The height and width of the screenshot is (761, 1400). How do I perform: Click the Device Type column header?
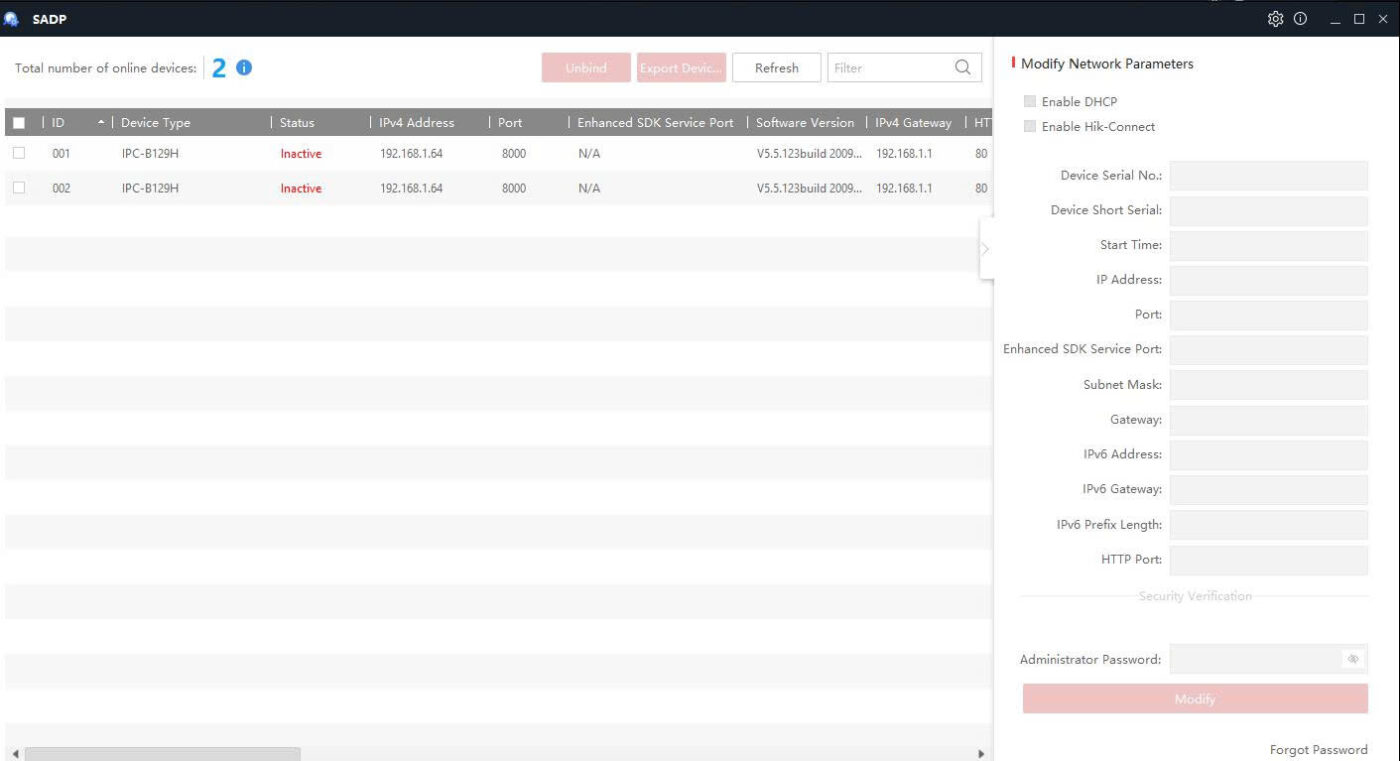155,123
